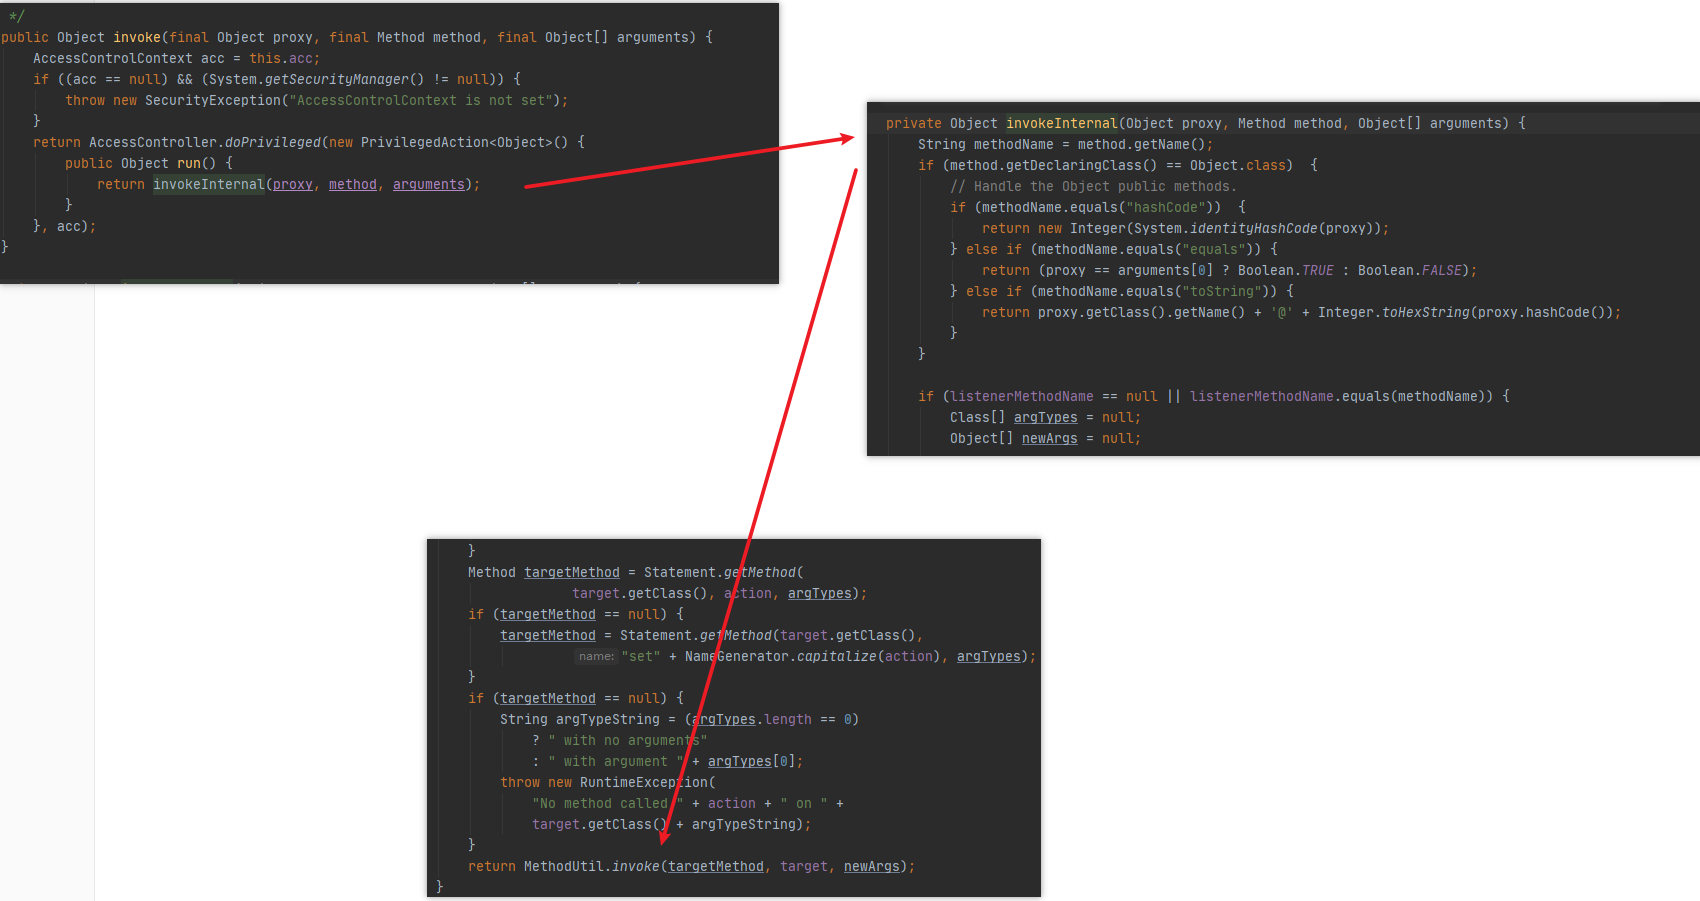1700x901 pixels.
Task: Click the "name:" parameter hint label
Action: 596,657
